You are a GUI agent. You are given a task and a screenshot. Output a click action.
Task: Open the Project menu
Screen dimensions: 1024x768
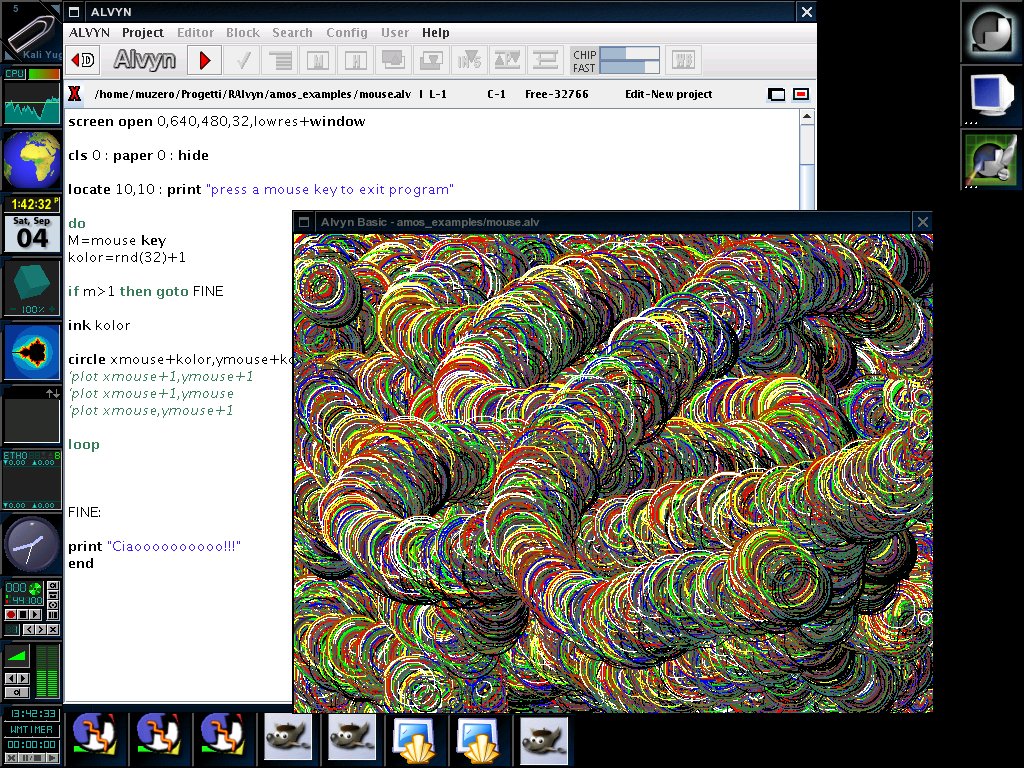point(143,33)
